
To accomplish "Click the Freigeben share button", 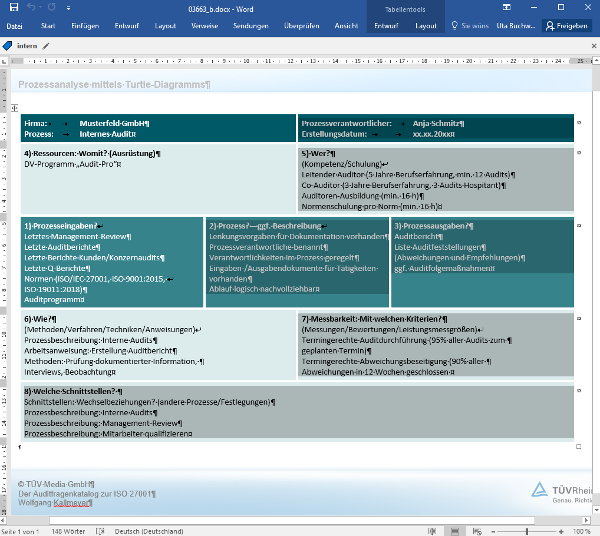I will click(x=566, y=25).
